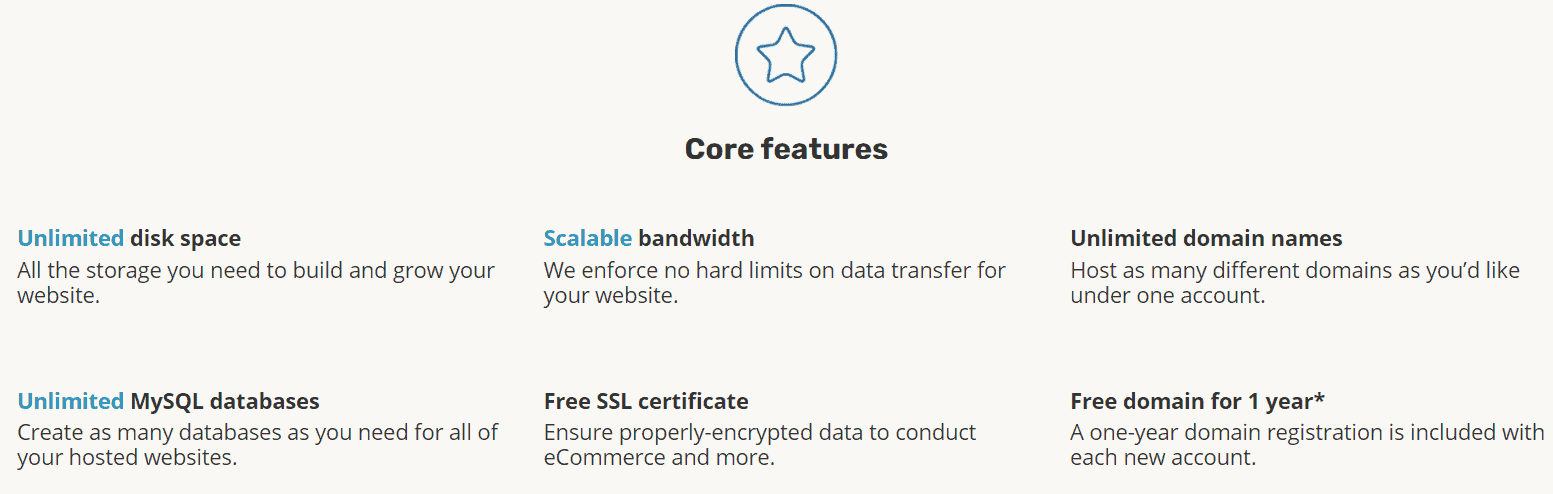The height and width of the screenshot is (494, 1553).
Task: Open the blue Unlimited link for disk space
Action: point(71,238)
